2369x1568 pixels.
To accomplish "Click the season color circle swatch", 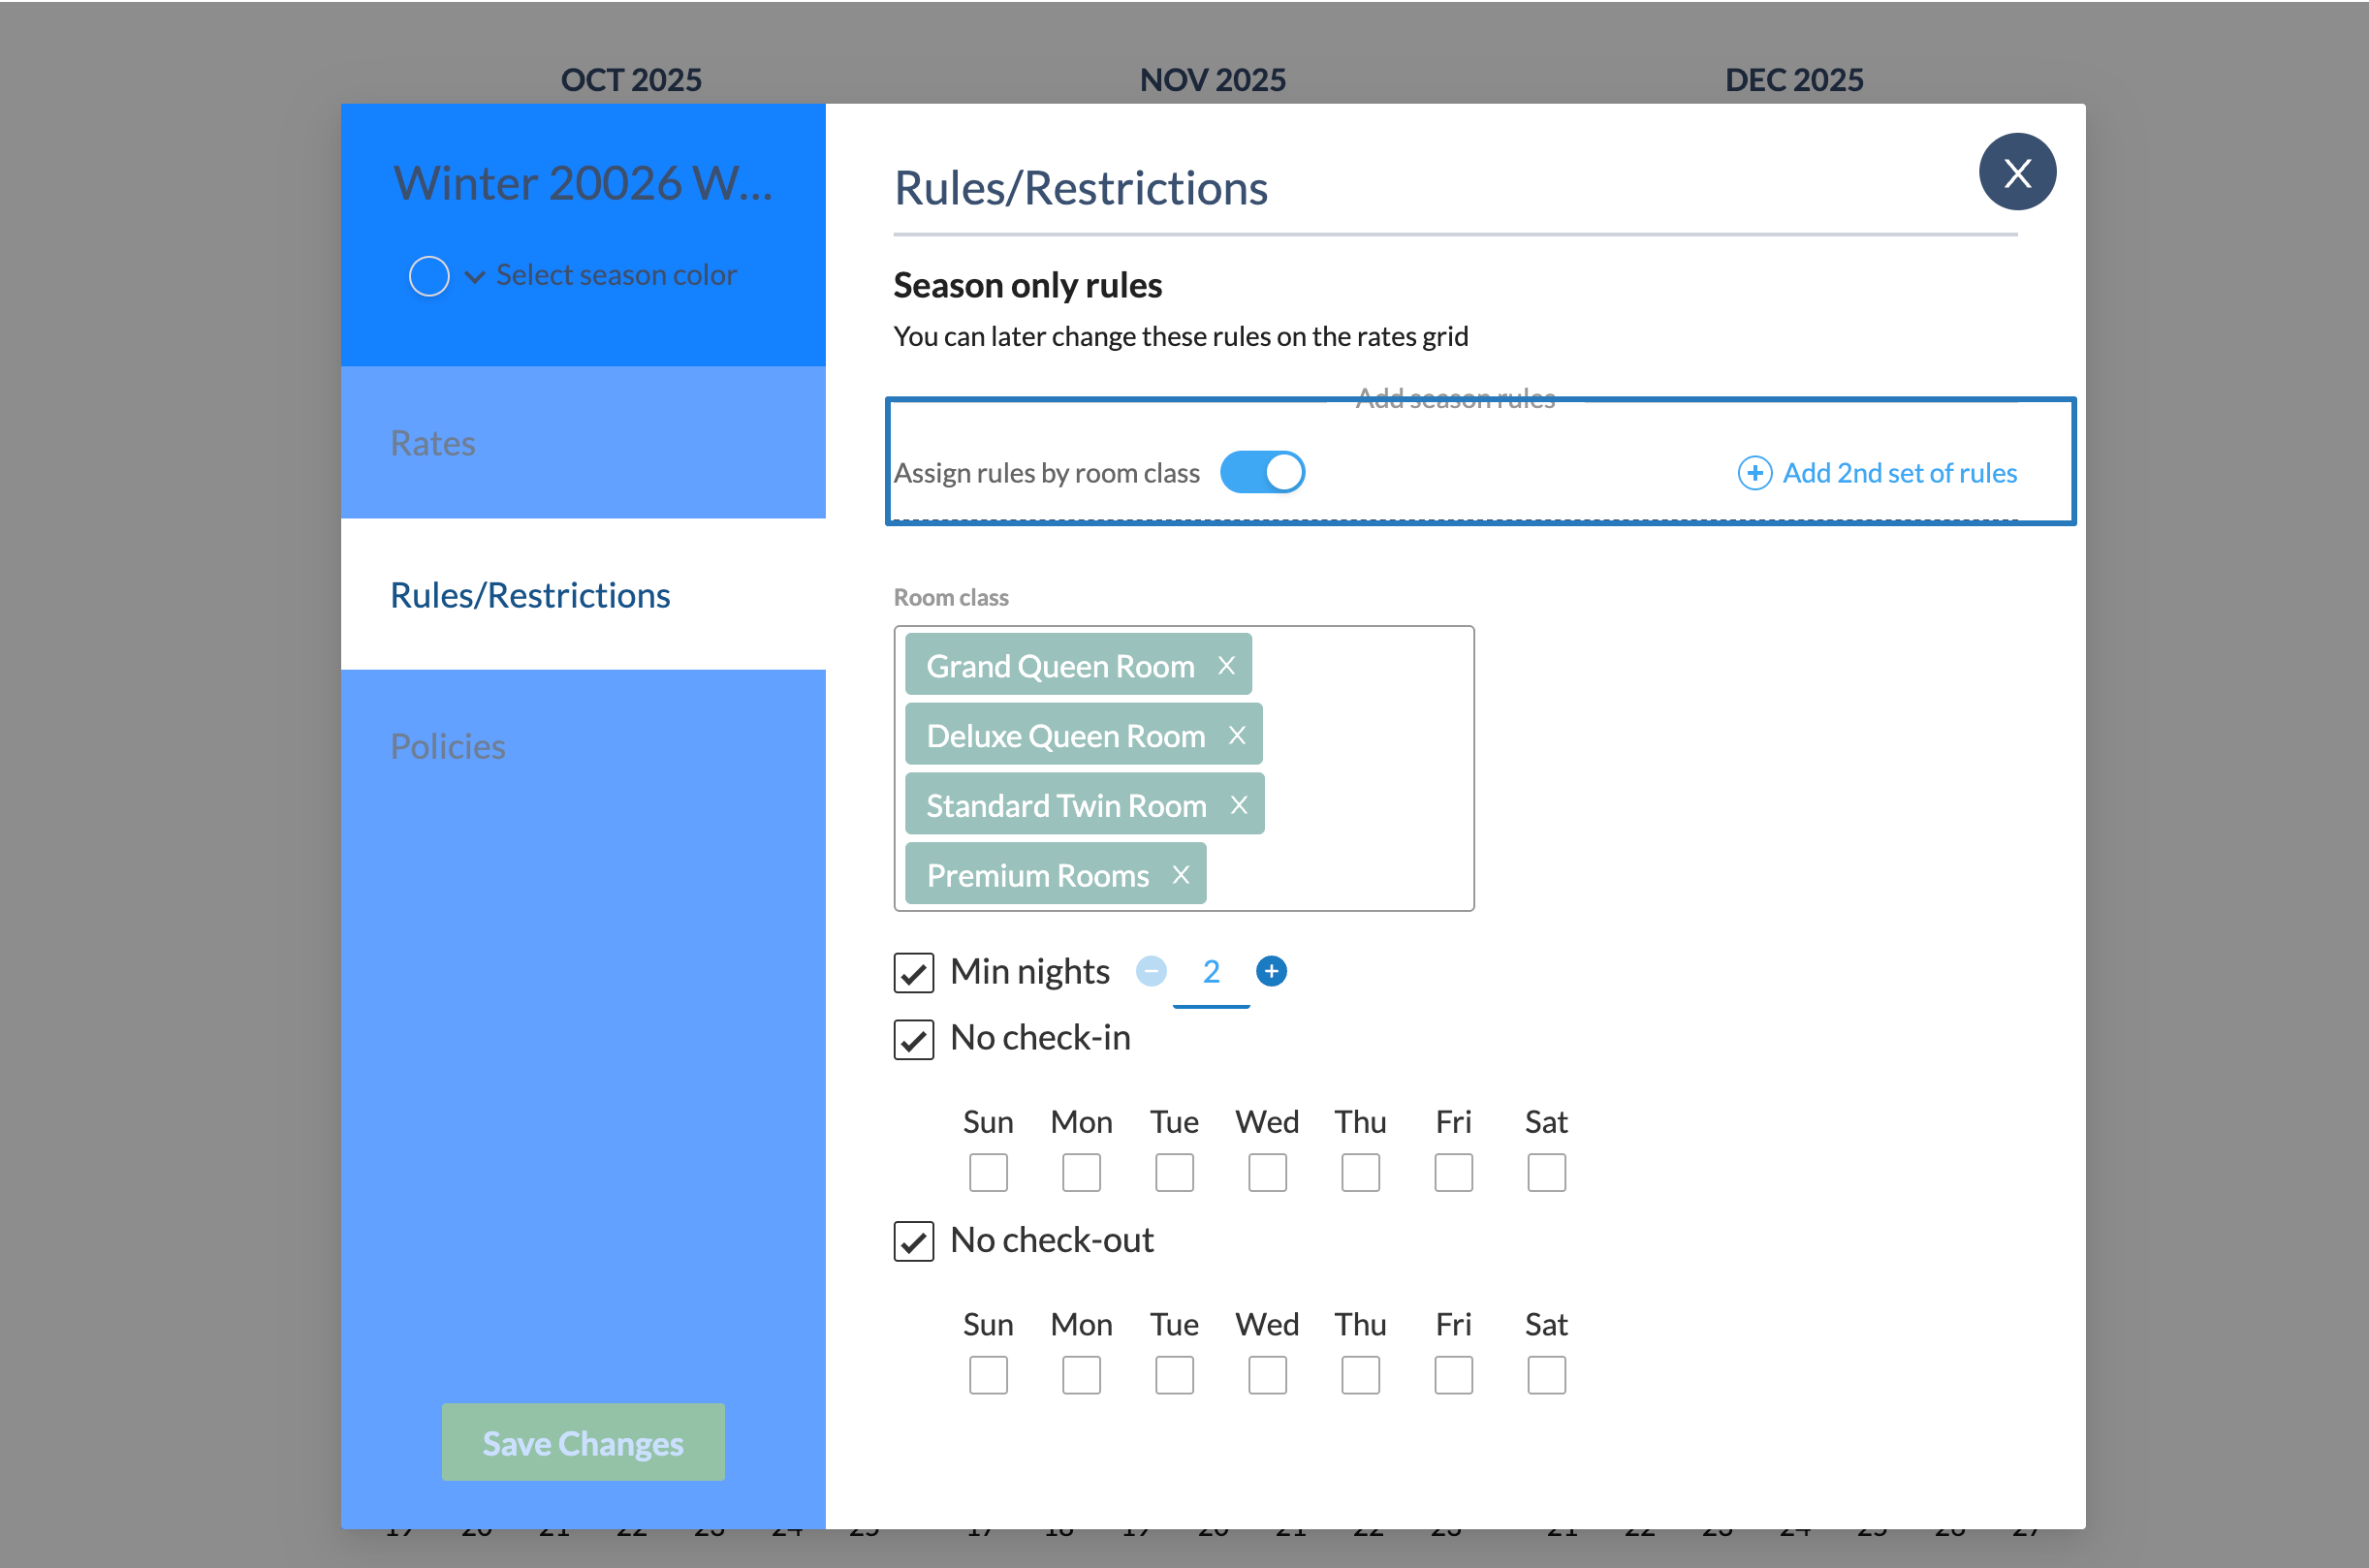I will tap(429, 276).
